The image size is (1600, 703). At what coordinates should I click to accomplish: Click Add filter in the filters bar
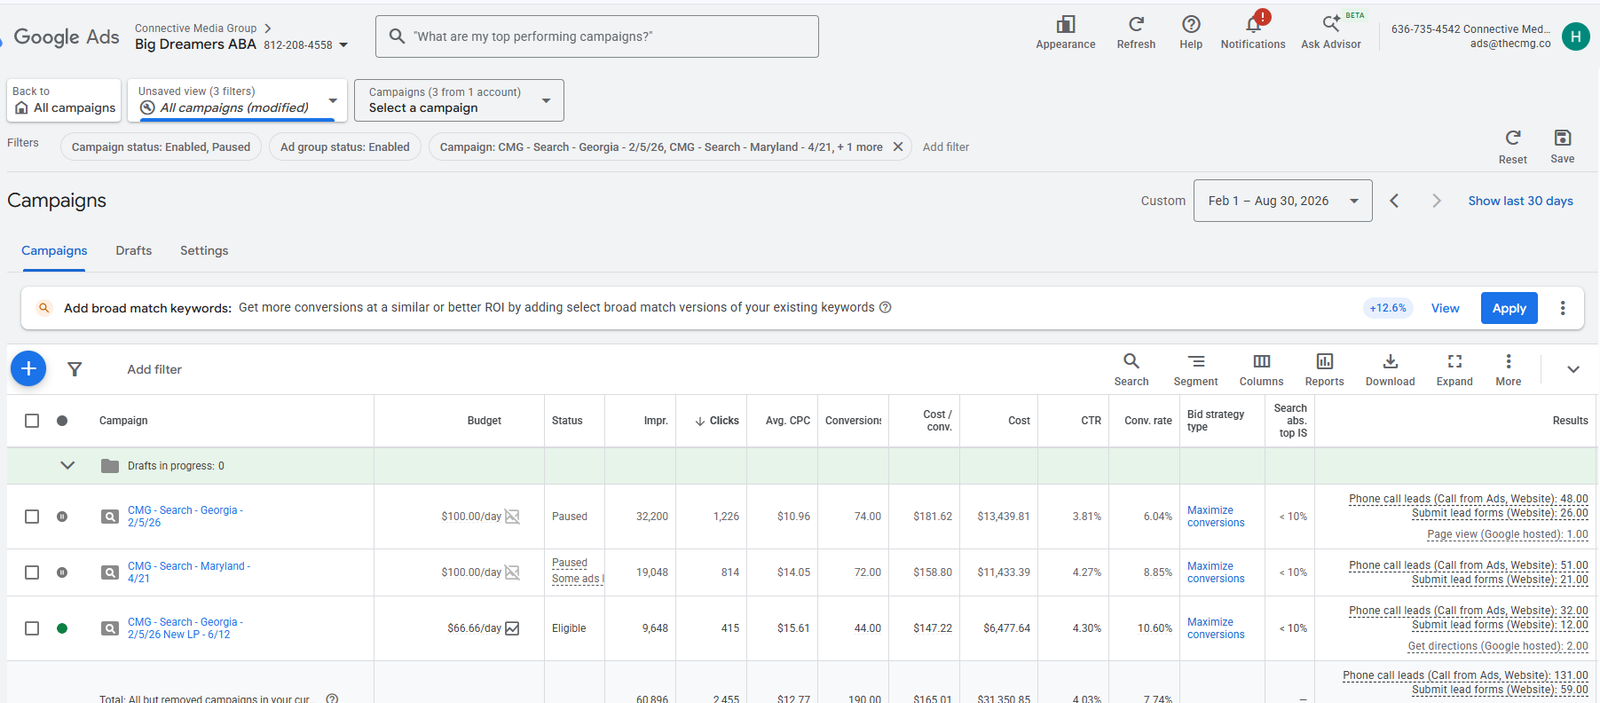[946, 147]
